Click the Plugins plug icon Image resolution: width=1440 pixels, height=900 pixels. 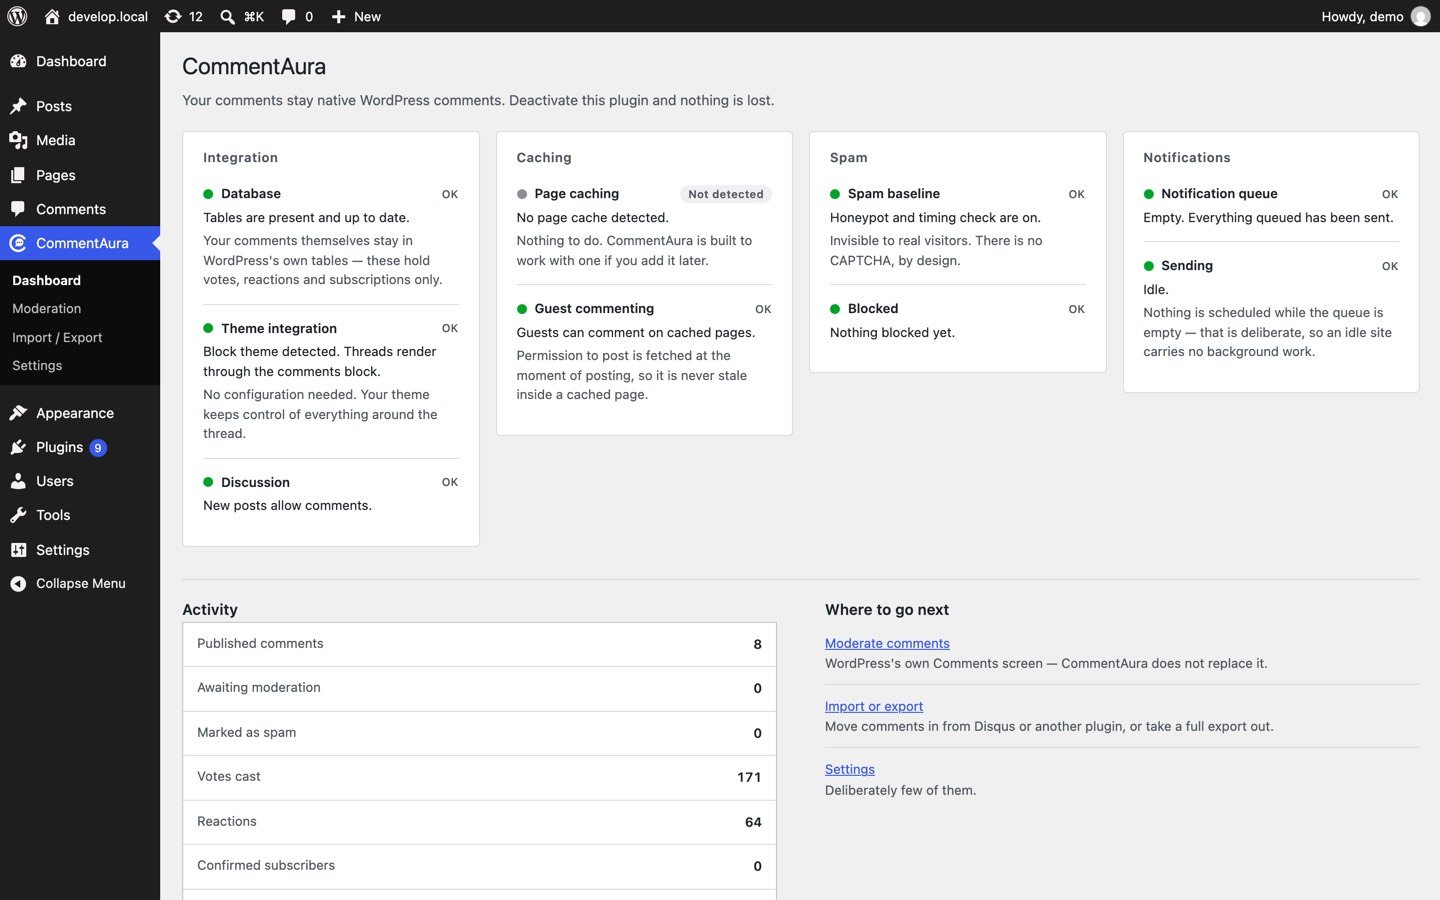tap(18, 447)
